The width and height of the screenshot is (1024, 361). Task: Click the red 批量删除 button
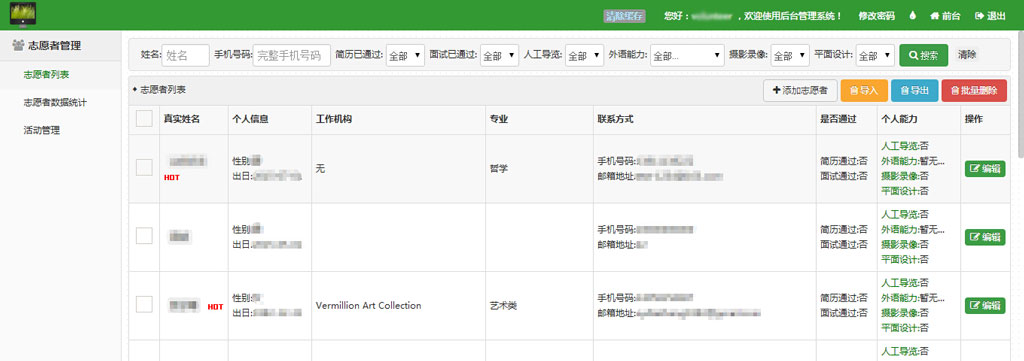coord(974,91)
